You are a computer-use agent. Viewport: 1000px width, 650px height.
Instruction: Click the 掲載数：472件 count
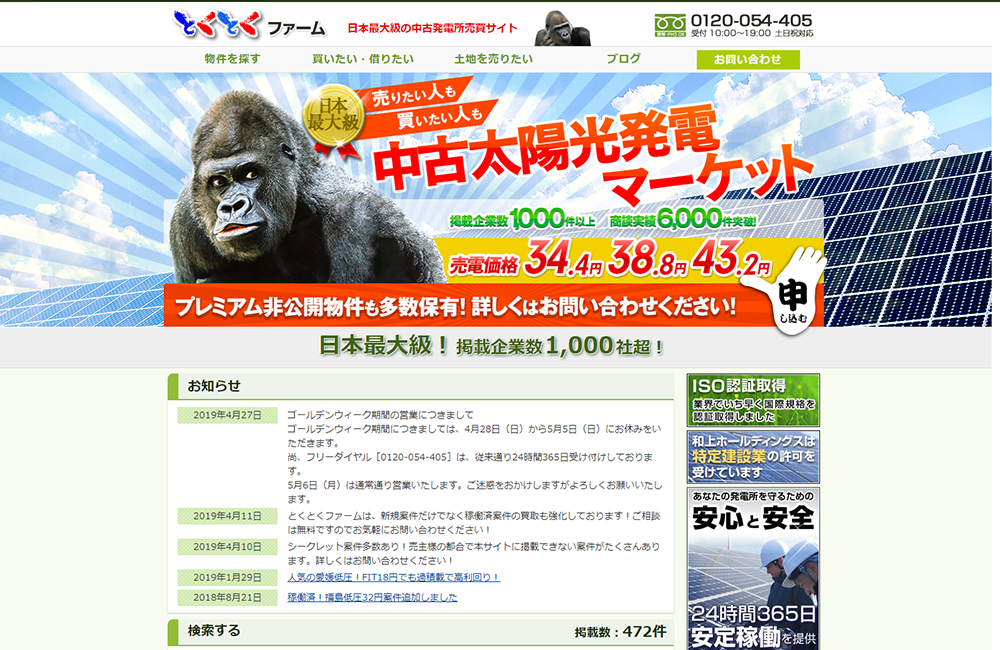tap(621, 632)
